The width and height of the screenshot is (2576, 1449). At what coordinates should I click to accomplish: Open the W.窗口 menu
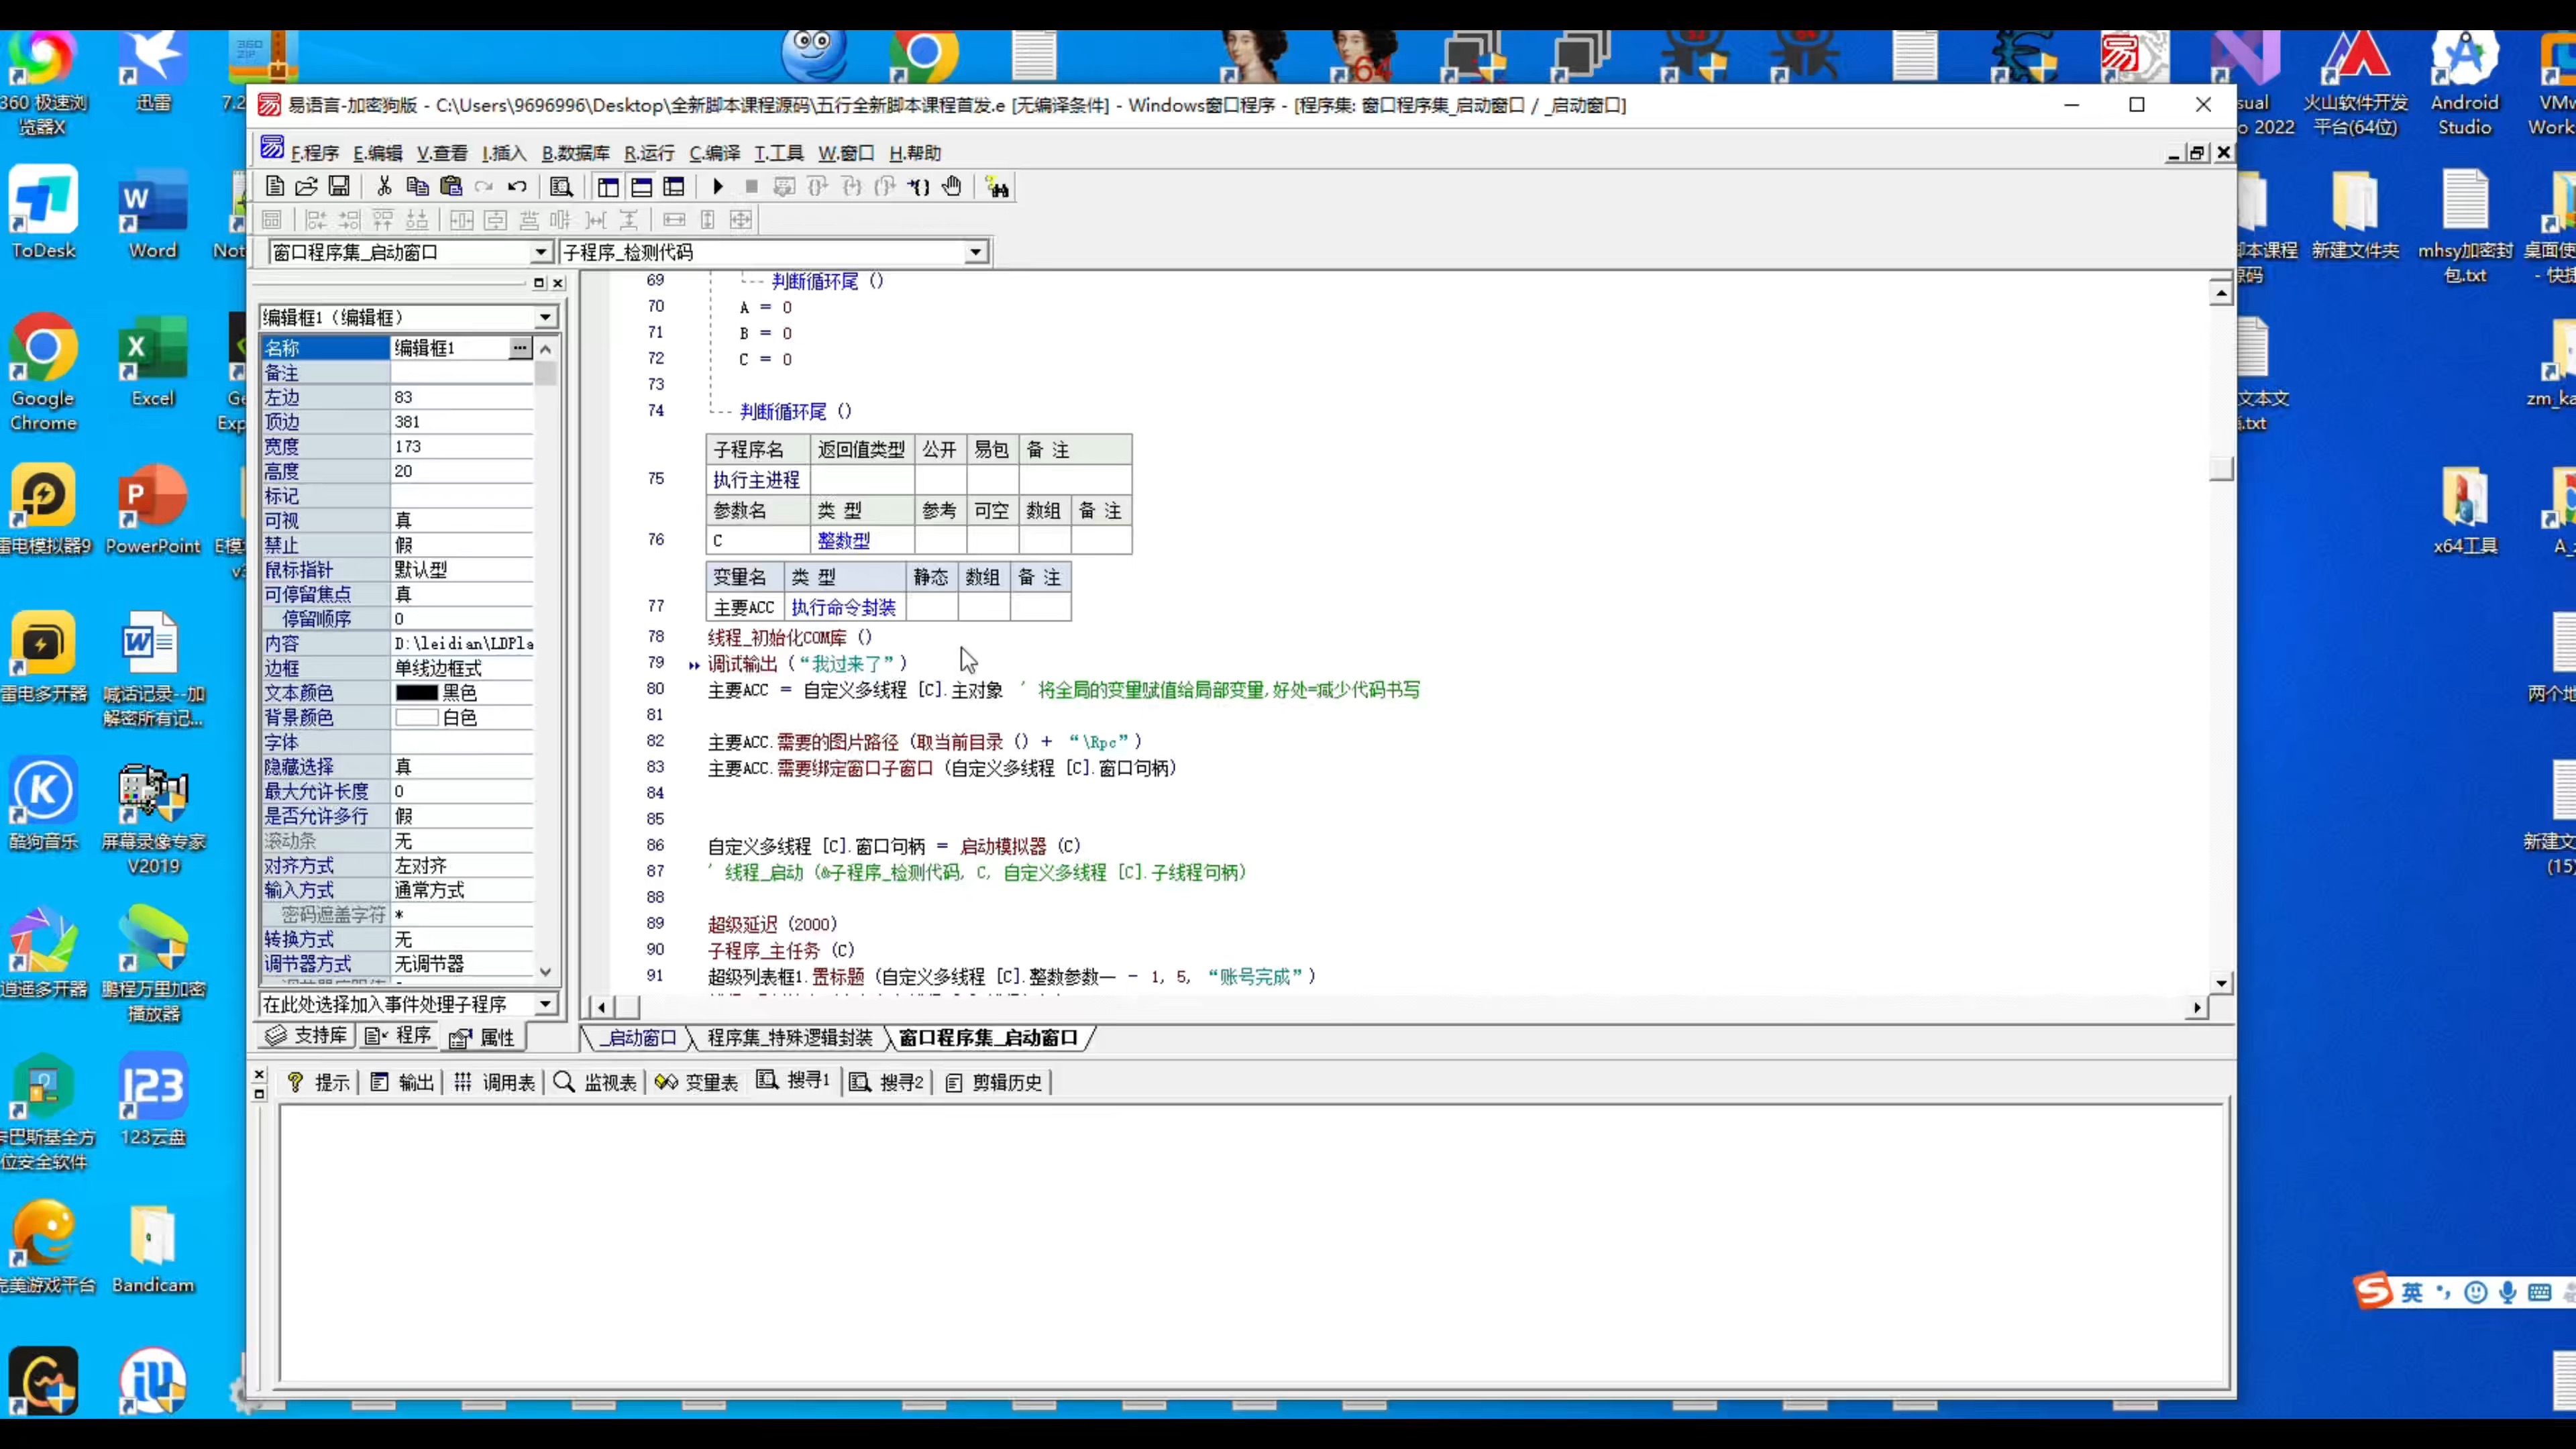tap(846, 153)
